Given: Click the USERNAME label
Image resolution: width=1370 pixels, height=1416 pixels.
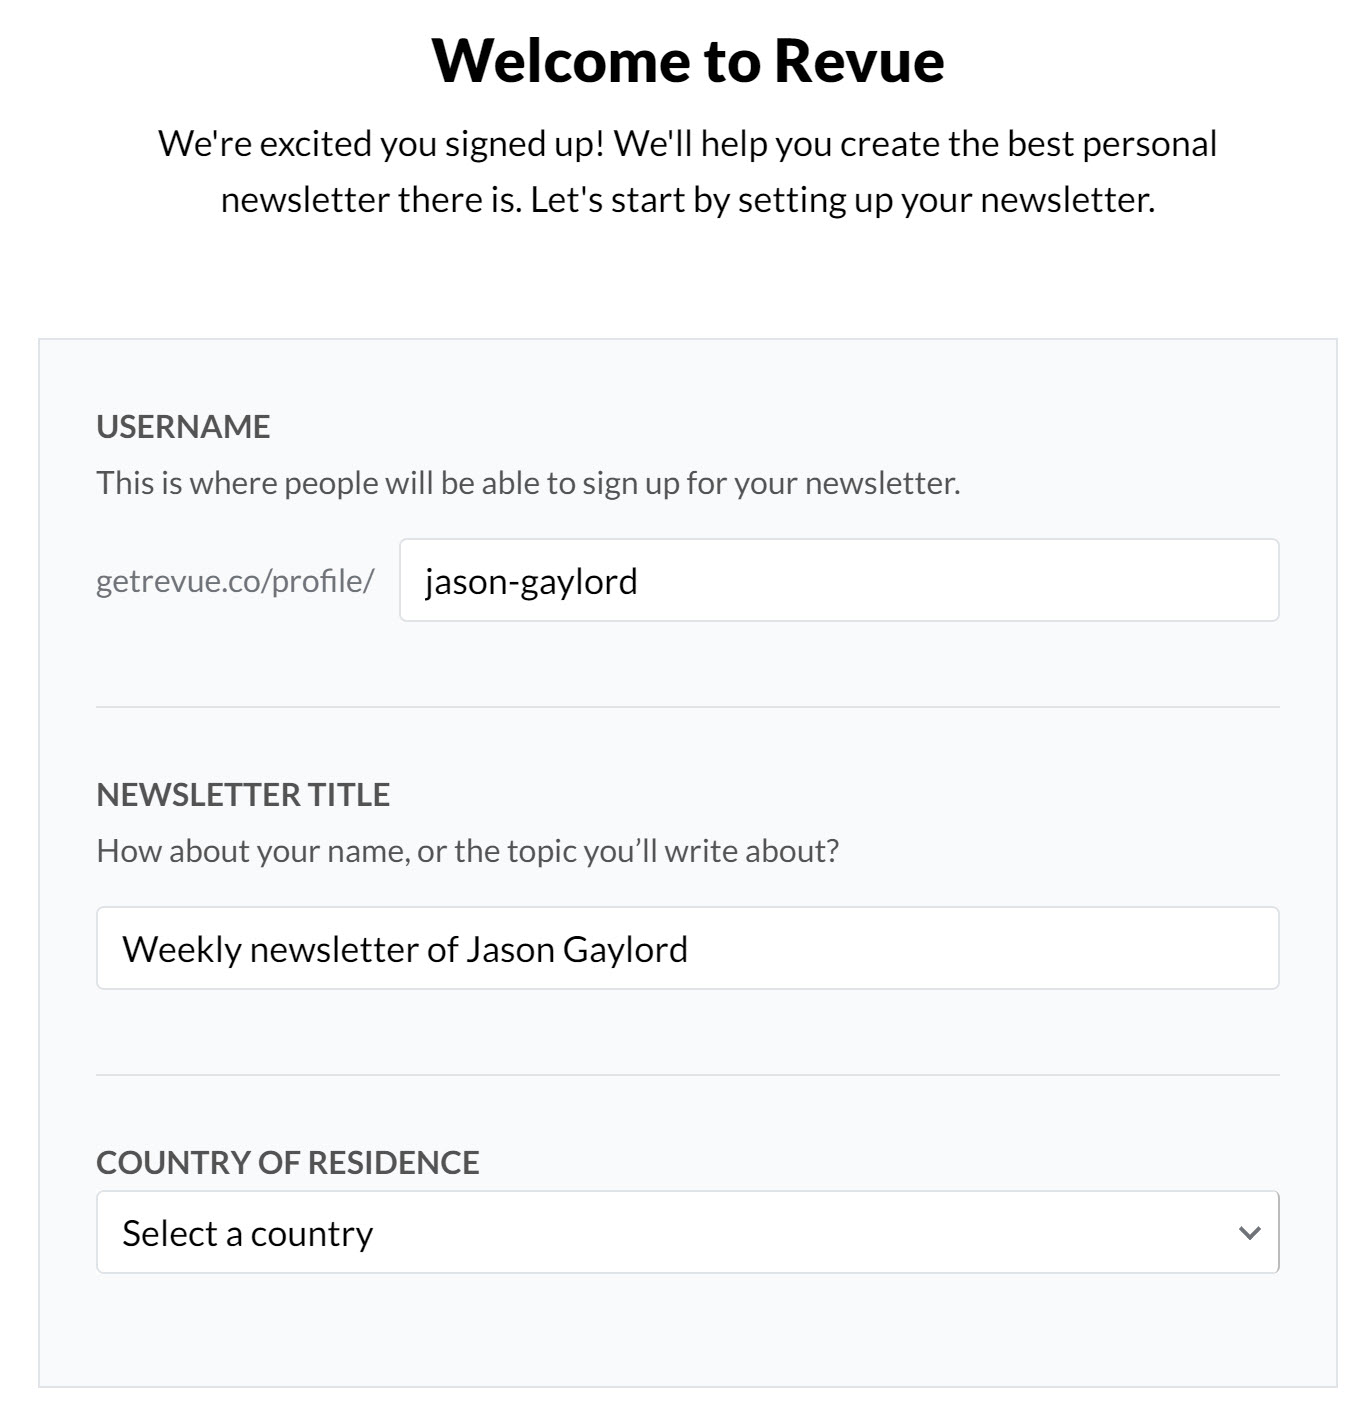Looking at the screenshot, I should point(183,427).
